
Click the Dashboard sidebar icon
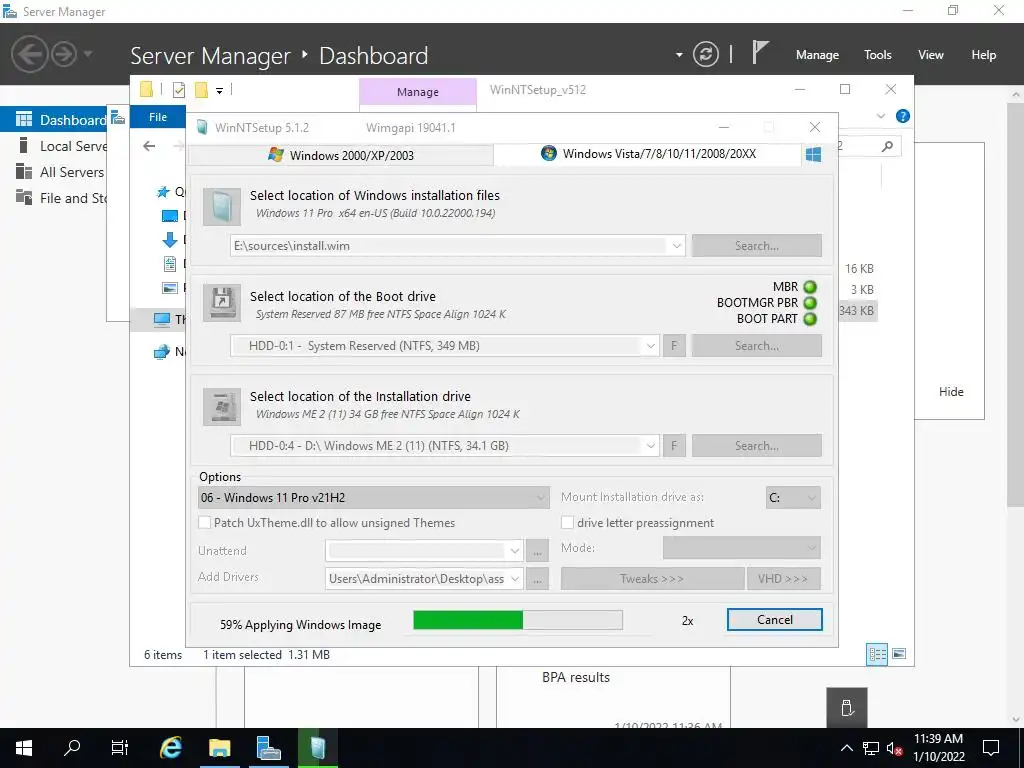(24, 120)
